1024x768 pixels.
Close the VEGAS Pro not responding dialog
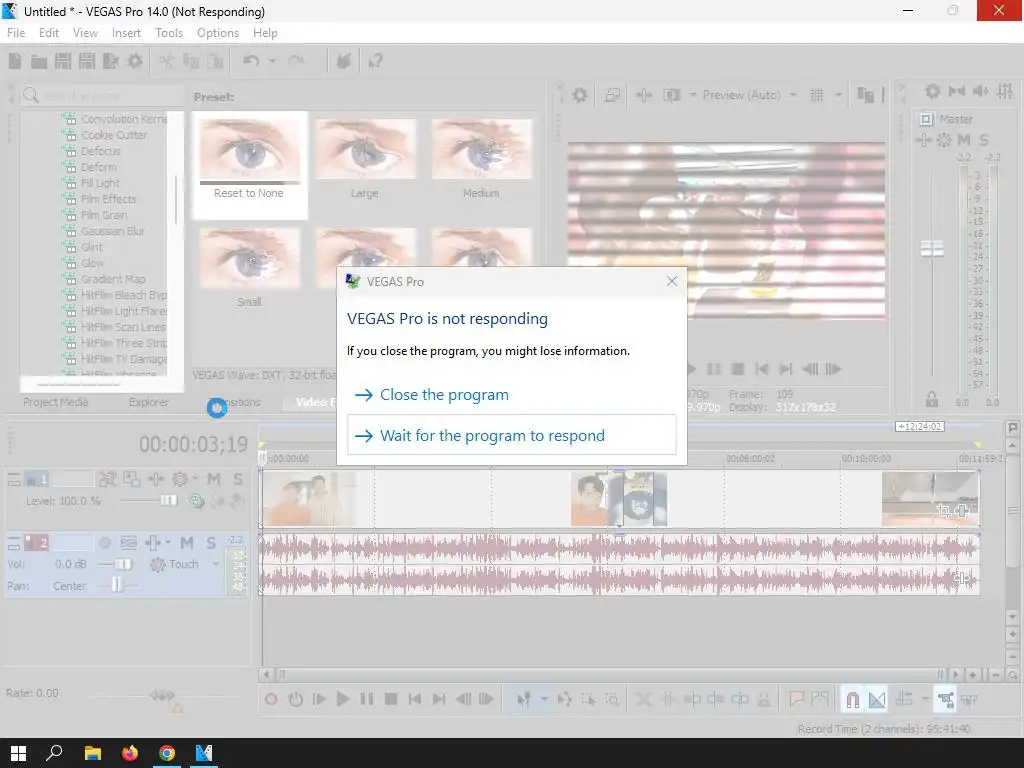671,281
